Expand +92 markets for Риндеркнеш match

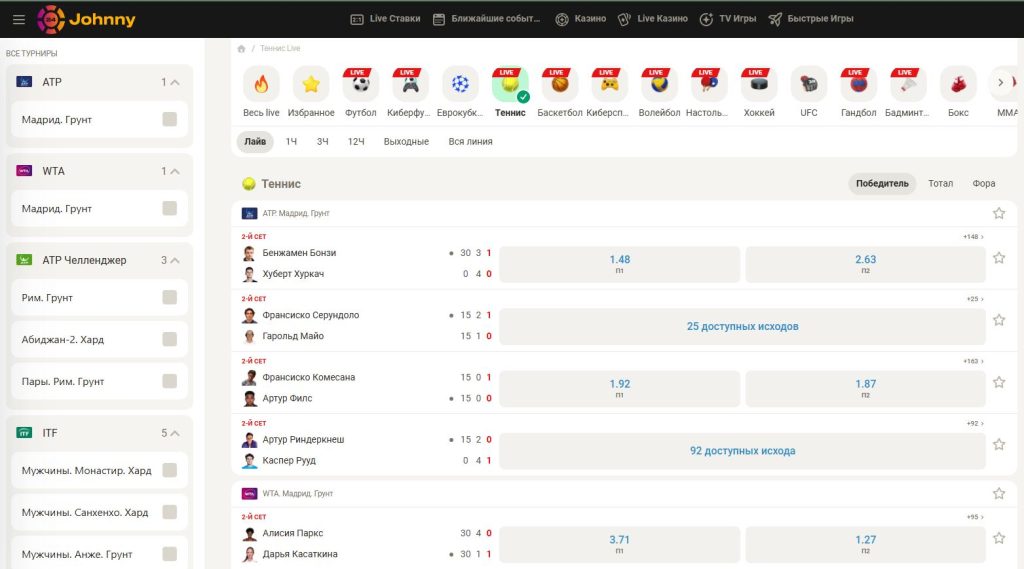tap(975, 423)
